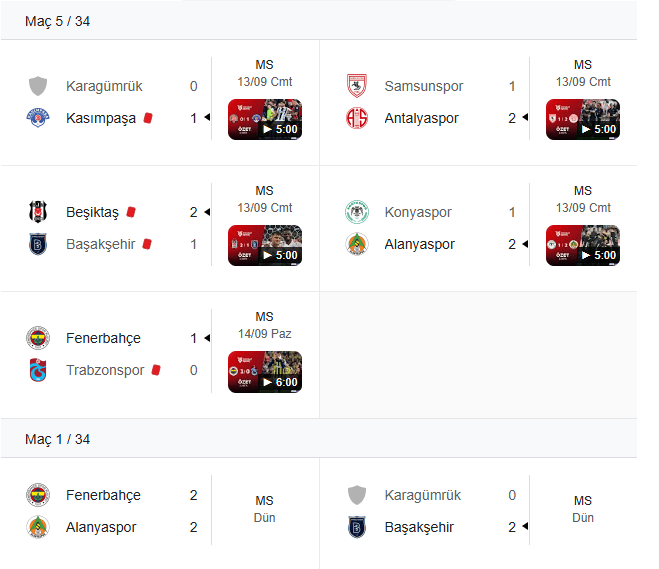Click the Maç 5 / 34 header
Viewport: 659px width, 569px height.
tap(57, 21)
